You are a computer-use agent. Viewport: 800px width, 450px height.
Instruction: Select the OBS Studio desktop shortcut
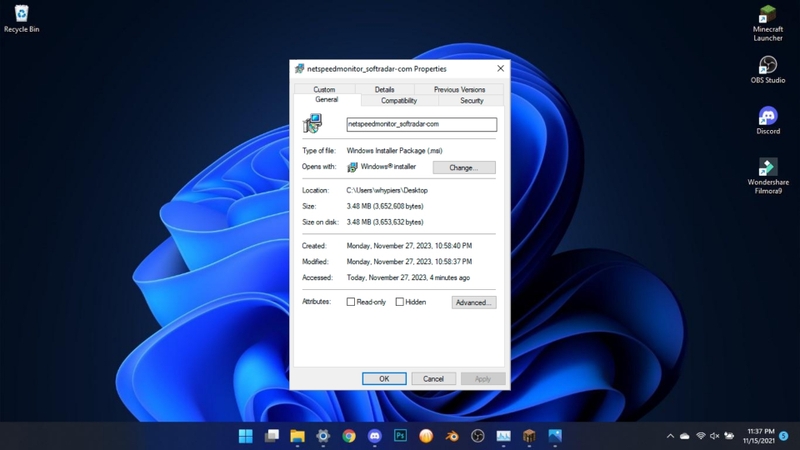(767, 70)
